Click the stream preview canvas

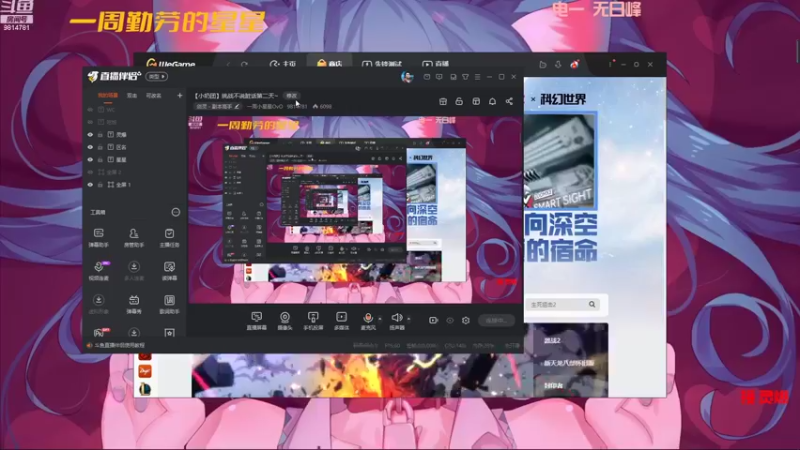click(x=356, y=210)
